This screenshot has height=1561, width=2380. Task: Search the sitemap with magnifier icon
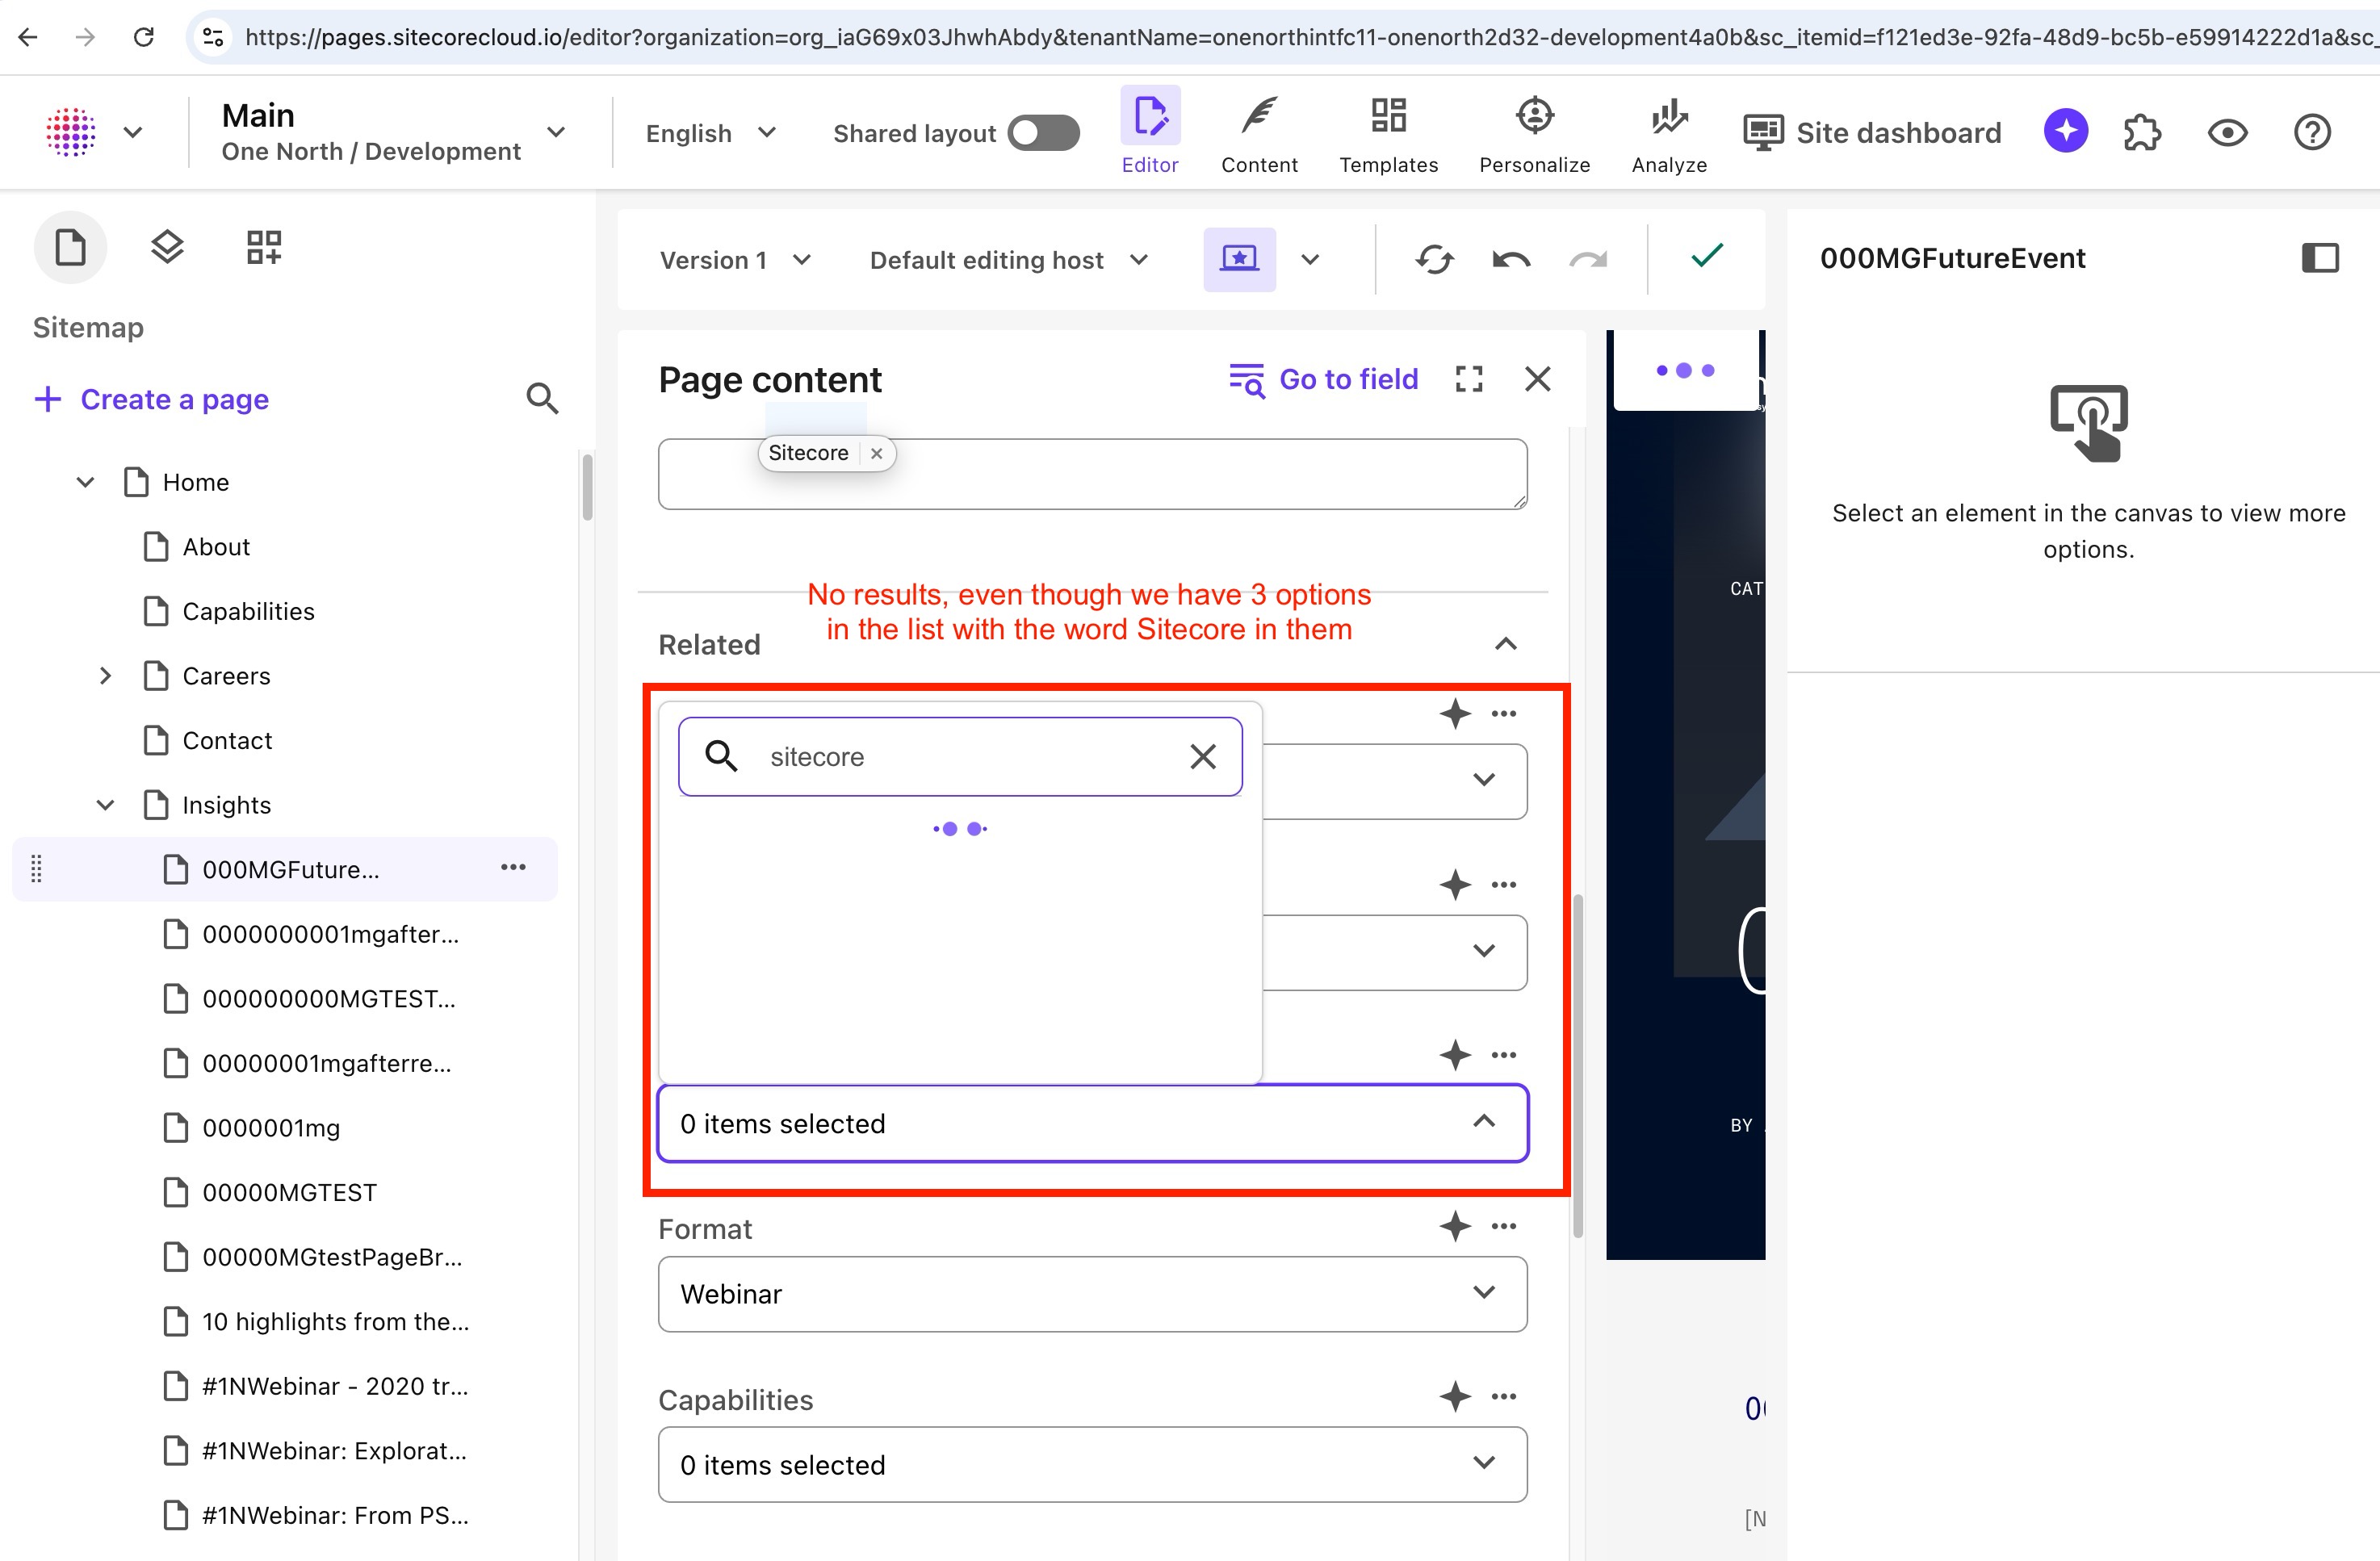click(542, 399)
